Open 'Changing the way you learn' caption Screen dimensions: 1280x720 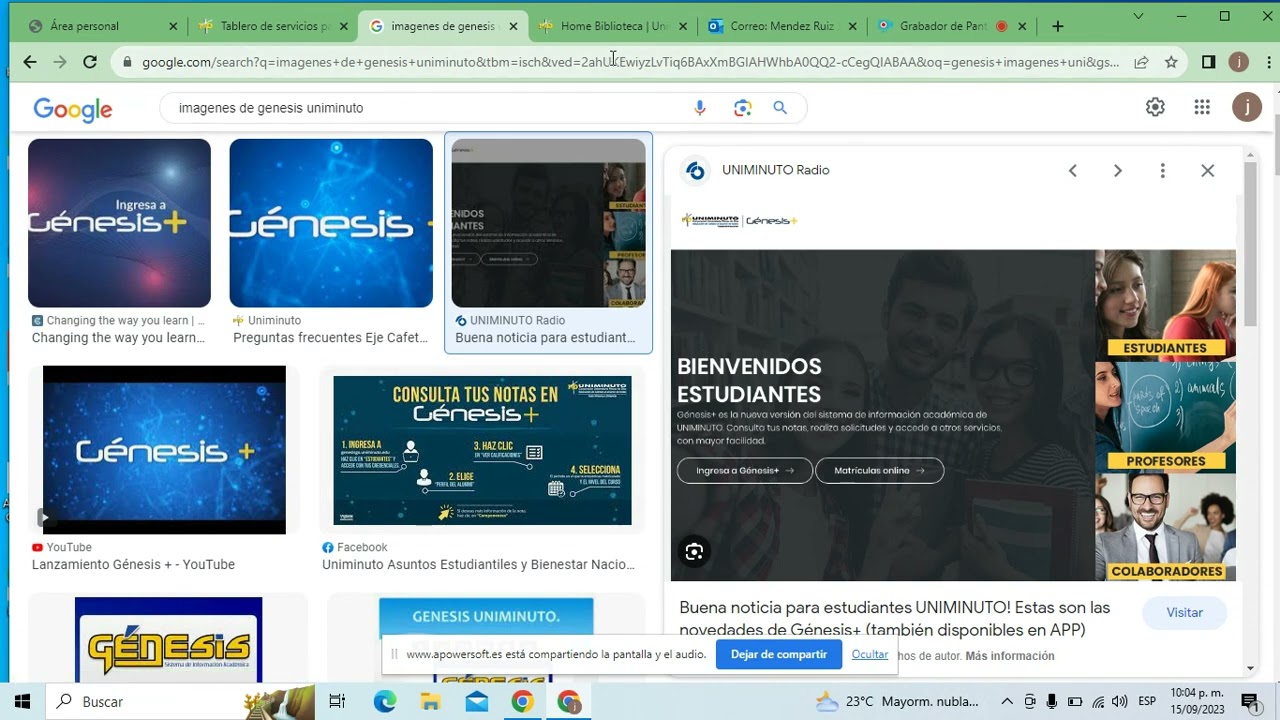coord(118,338)
